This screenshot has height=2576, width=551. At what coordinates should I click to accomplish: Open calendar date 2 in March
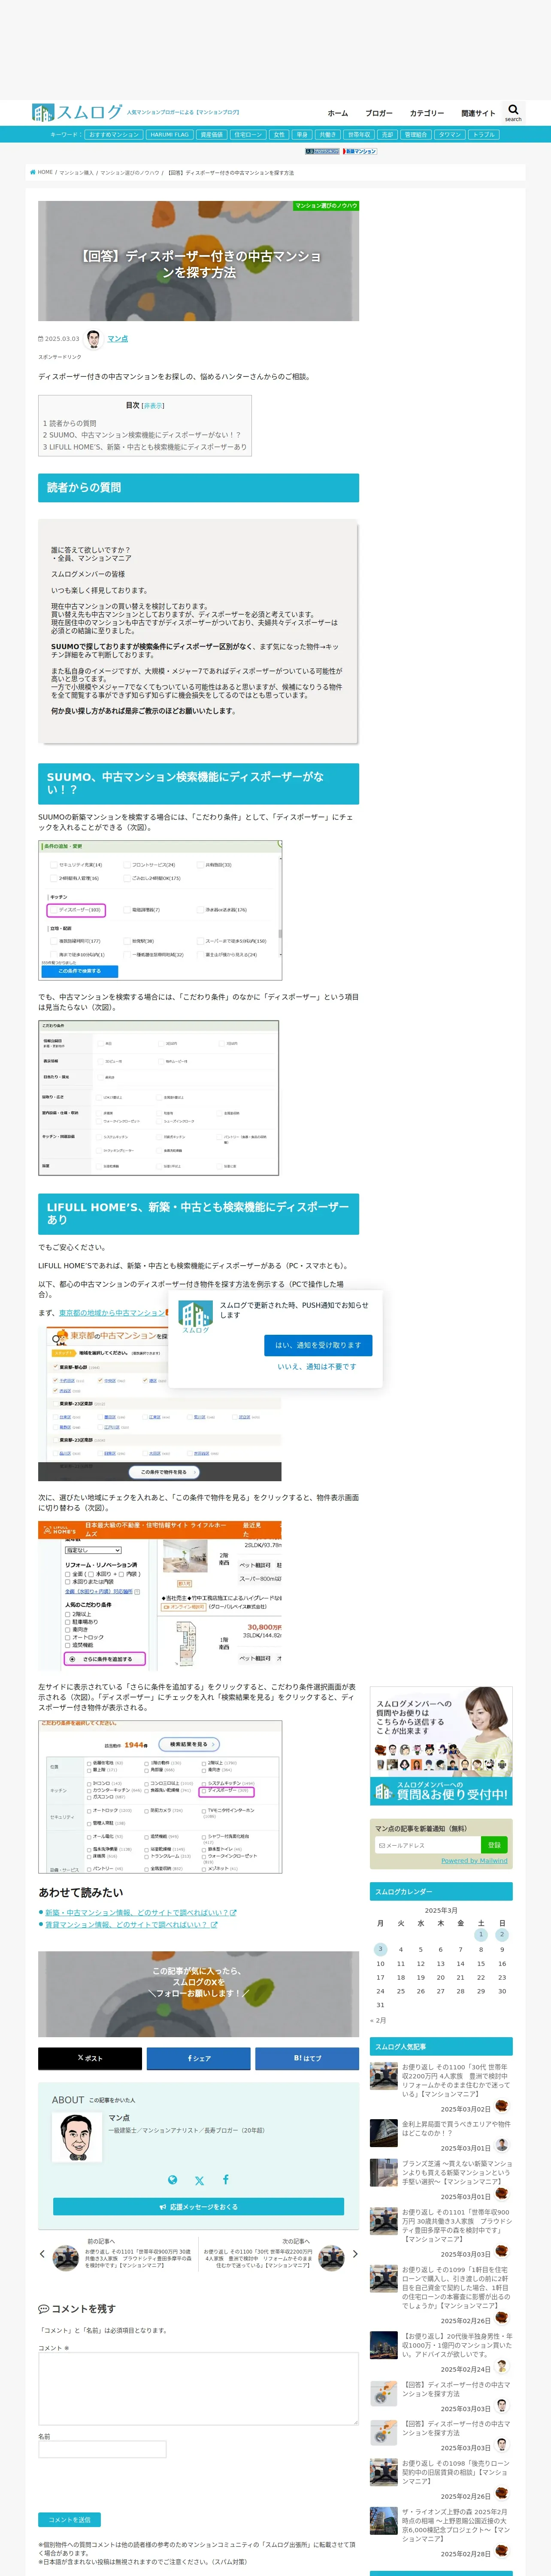[502, 1935]
